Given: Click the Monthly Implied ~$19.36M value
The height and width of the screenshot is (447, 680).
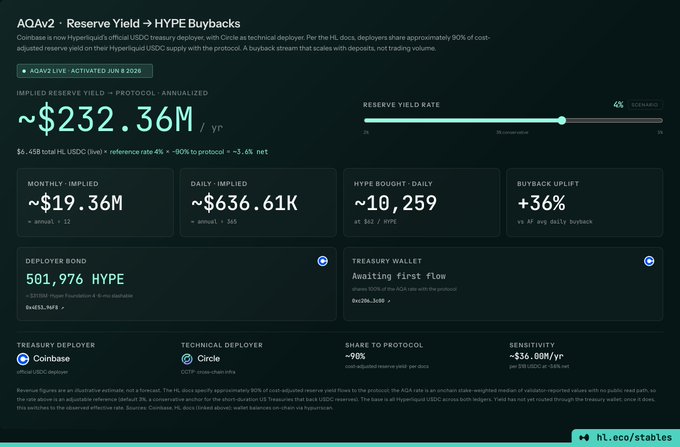Looking at the screenshot, I should pos(75,203).
